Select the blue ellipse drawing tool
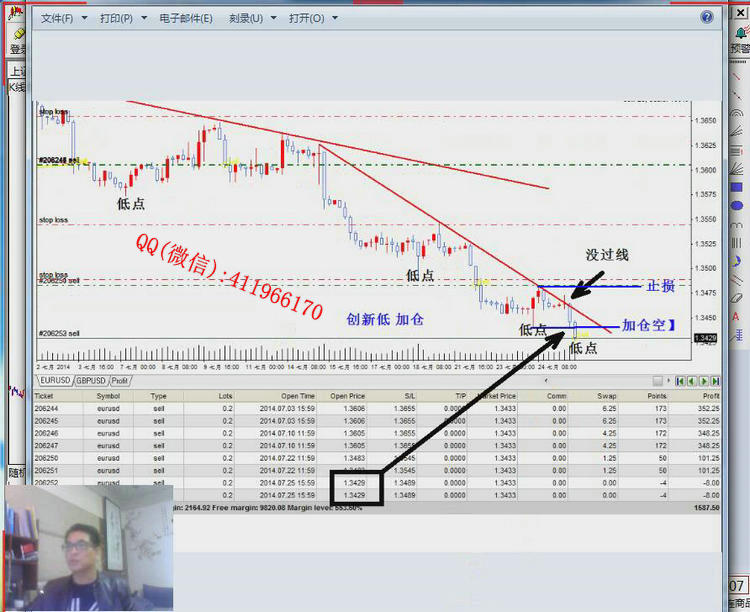Image resolution: width=750 pixels, height=612 pixels. tap(738, 207)
